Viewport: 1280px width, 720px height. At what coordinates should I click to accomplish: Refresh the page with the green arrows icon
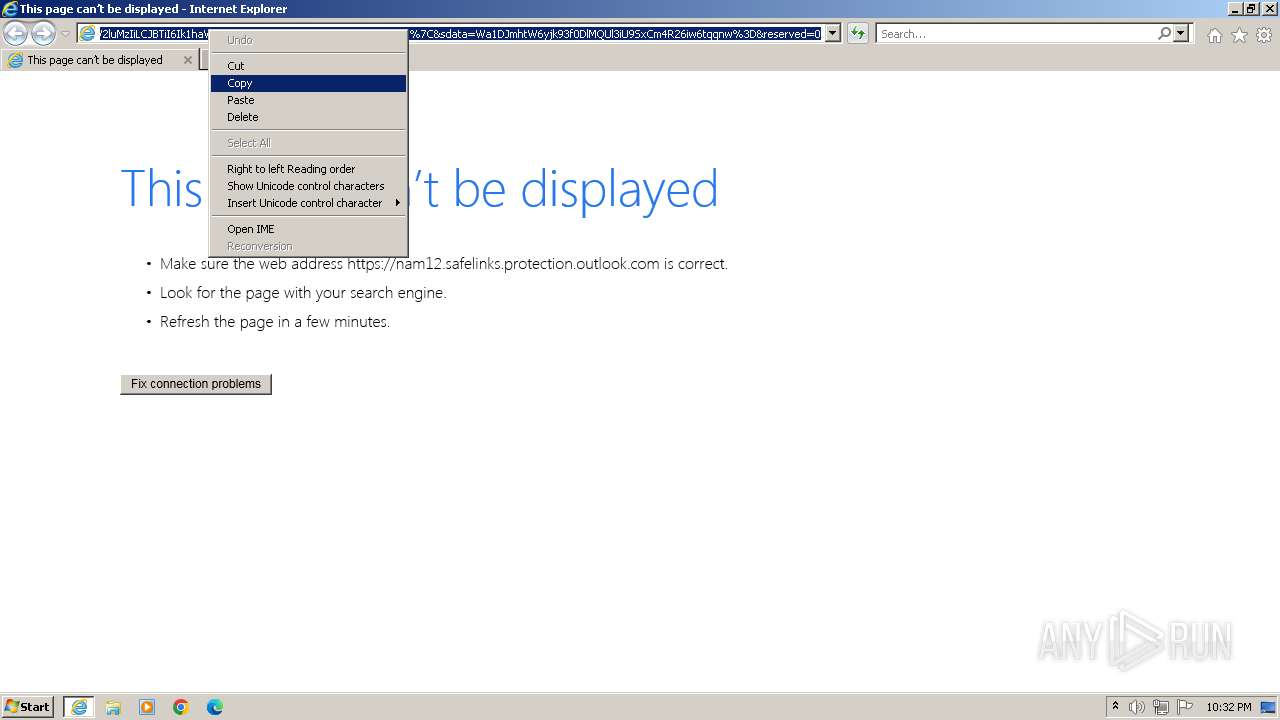[858, 34]
